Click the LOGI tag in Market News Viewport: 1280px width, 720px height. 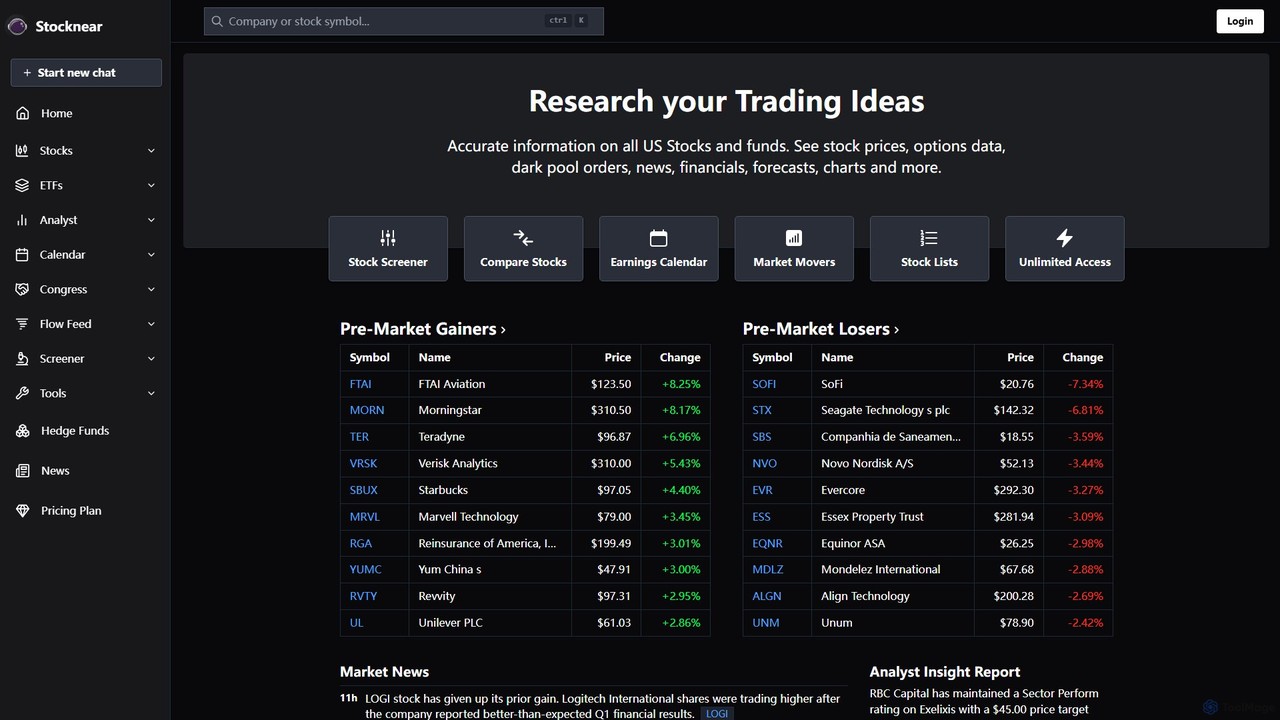click(717, 714)
